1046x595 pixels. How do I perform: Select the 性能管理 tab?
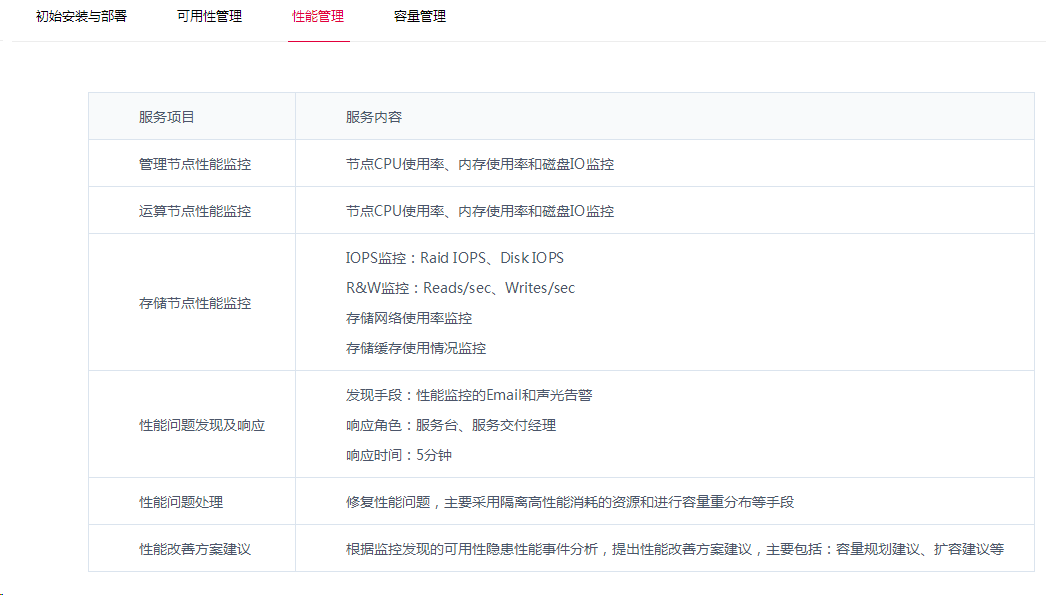point(318,17)
